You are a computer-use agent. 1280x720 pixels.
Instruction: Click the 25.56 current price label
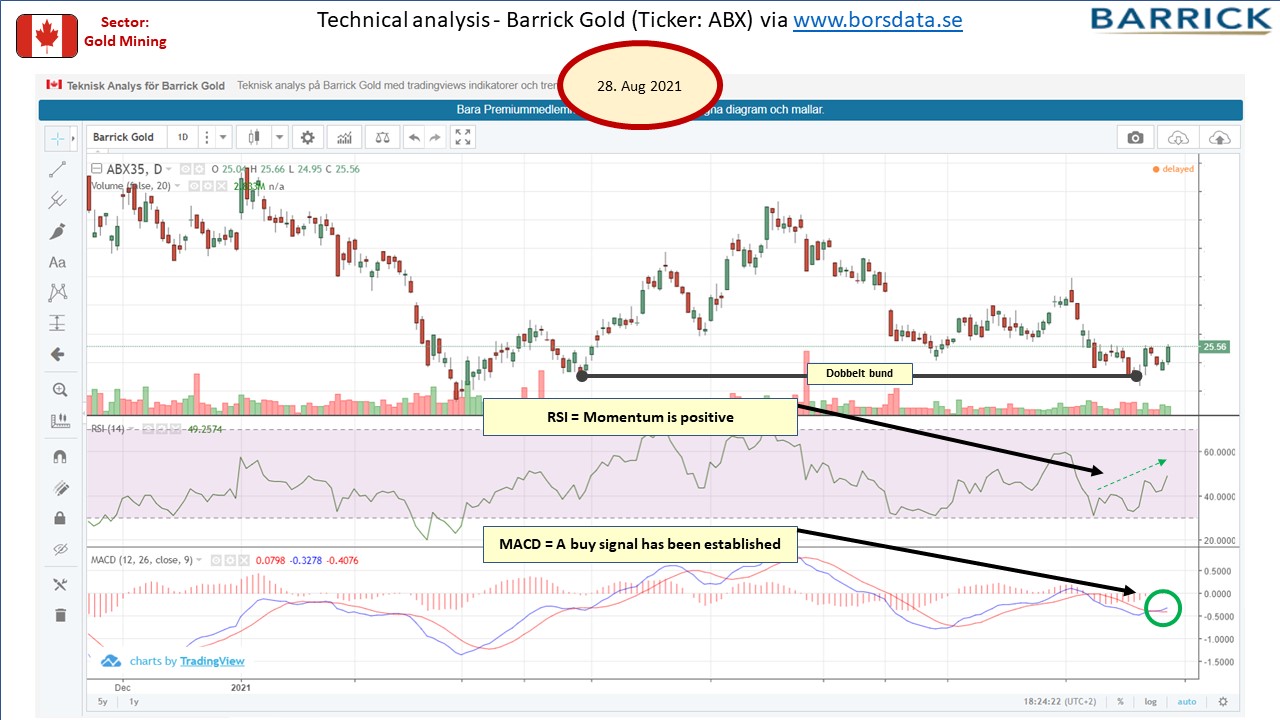coord(1214,347)
